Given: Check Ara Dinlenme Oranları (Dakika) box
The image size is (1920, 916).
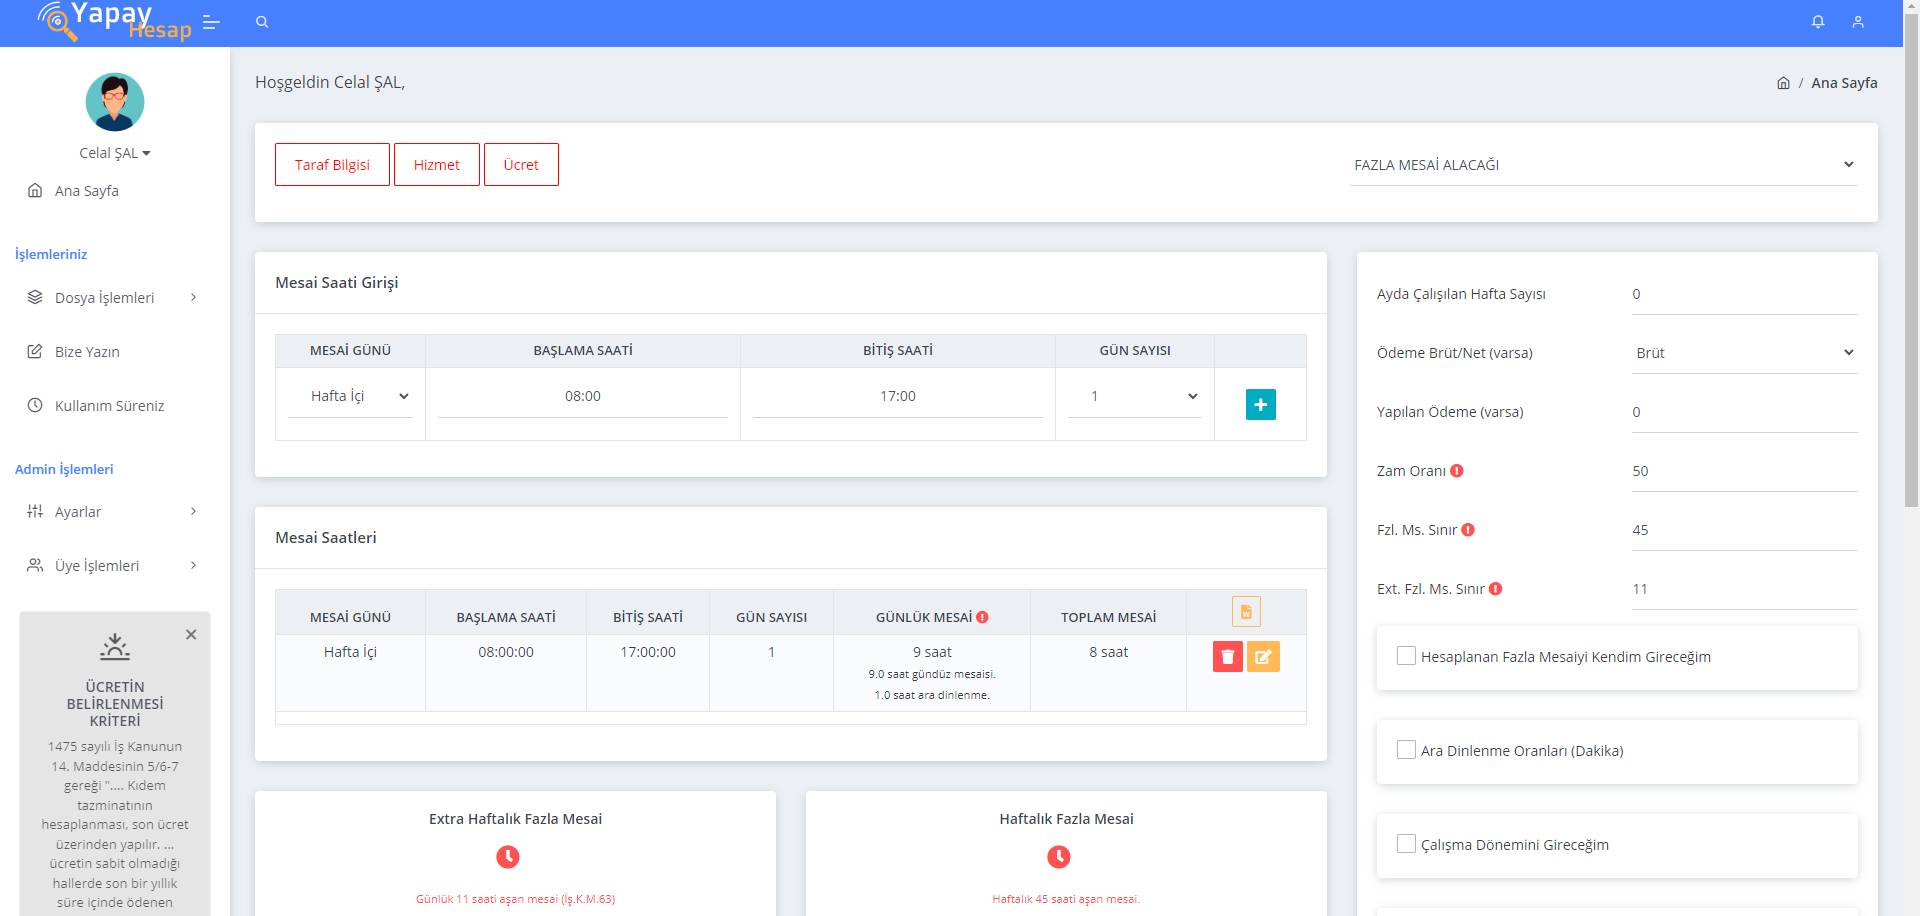Looking at the screenshot, I should coord(1406,750).
